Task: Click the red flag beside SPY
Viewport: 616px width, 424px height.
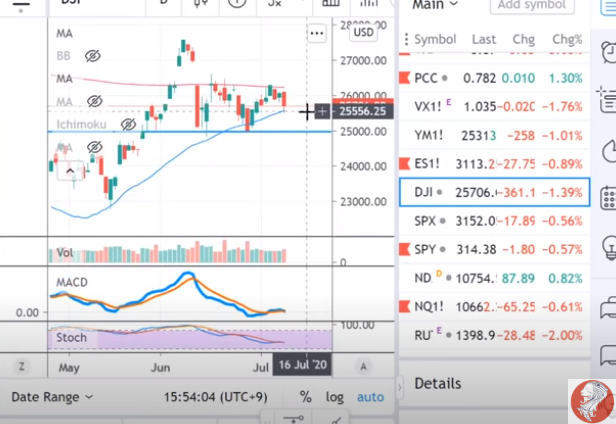Action: click(x=405, y=249)
